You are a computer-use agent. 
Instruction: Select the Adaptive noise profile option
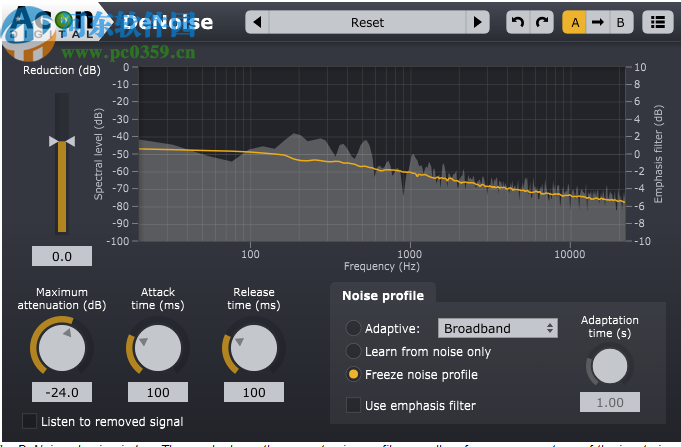(x=353, y=328)
